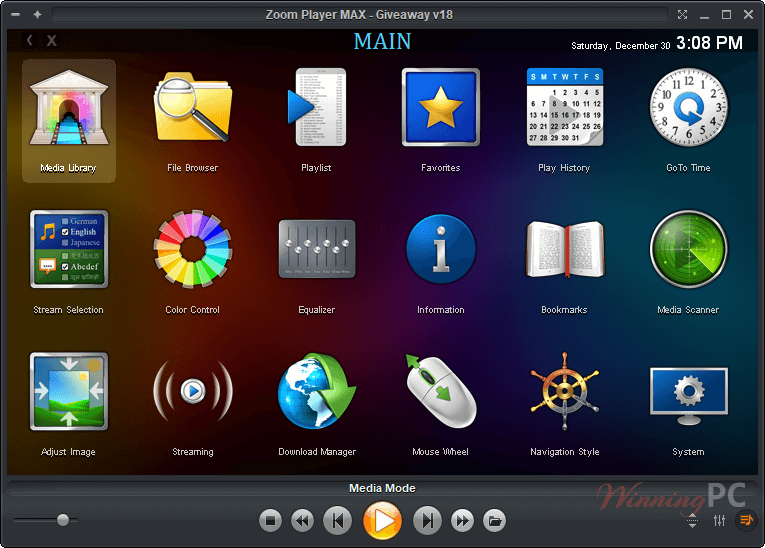Click the File Browser label
765x548 pixels.
[x=192, y=168]
